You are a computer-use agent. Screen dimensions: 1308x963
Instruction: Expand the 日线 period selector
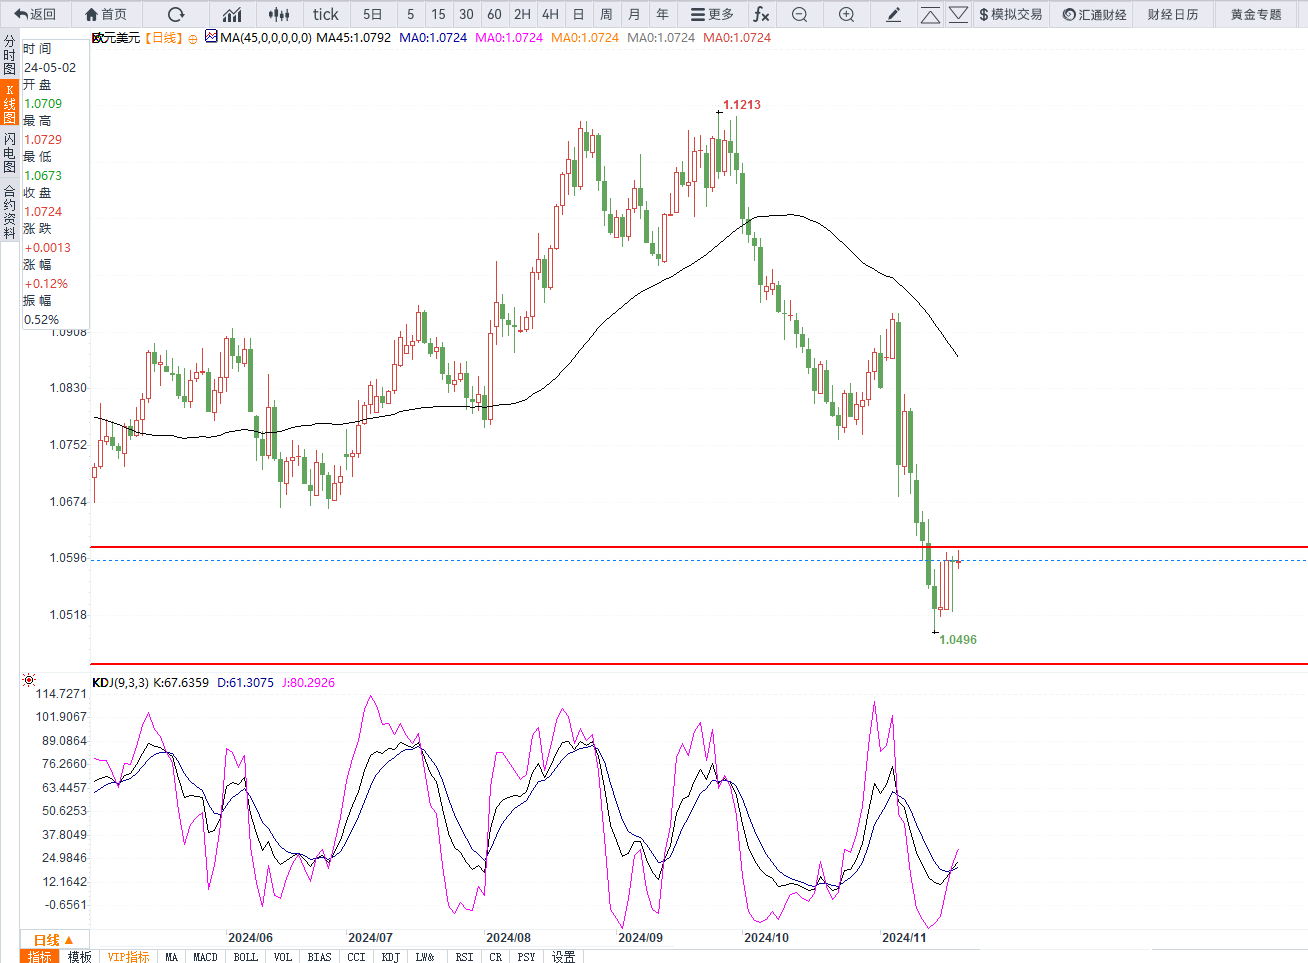coord(53,940)
